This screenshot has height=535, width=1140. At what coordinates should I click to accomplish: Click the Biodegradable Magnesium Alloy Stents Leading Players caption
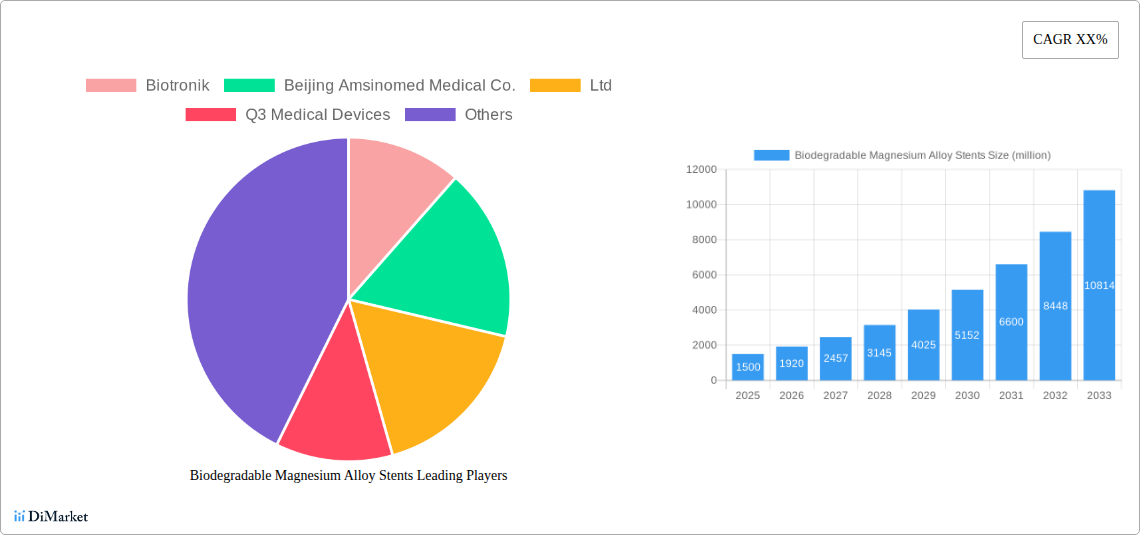click(348, 476)
